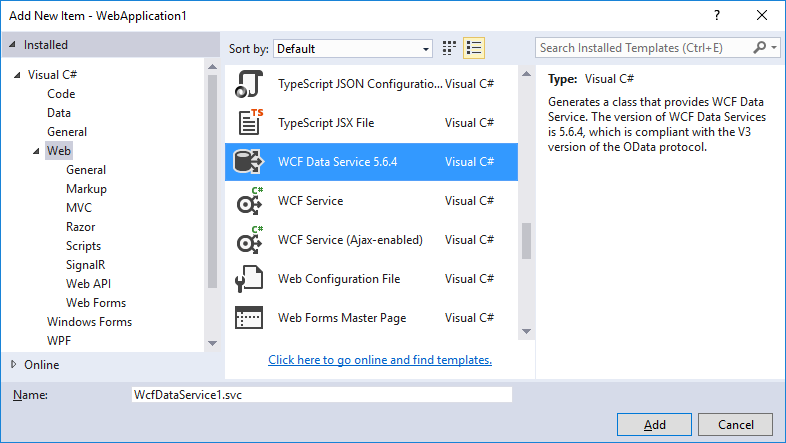Viewport: 786px width, 443px height.
Task: Select the MVC category under Web
Action: [x=79, y=208]
